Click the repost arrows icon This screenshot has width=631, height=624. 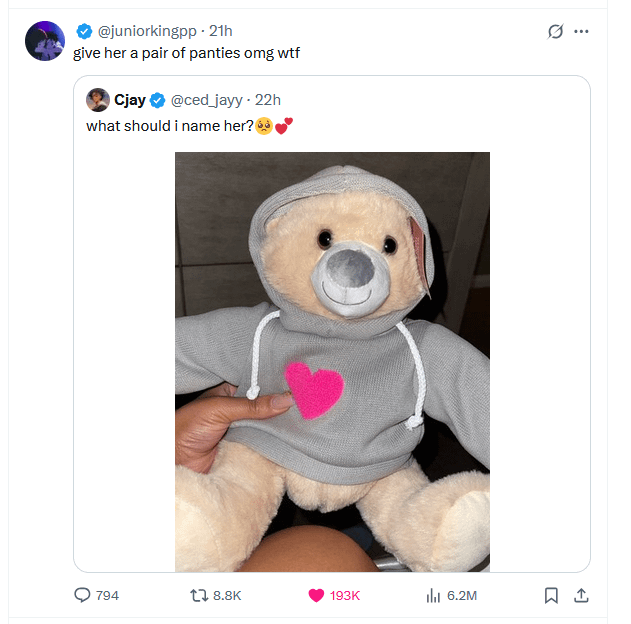(199, 595)
